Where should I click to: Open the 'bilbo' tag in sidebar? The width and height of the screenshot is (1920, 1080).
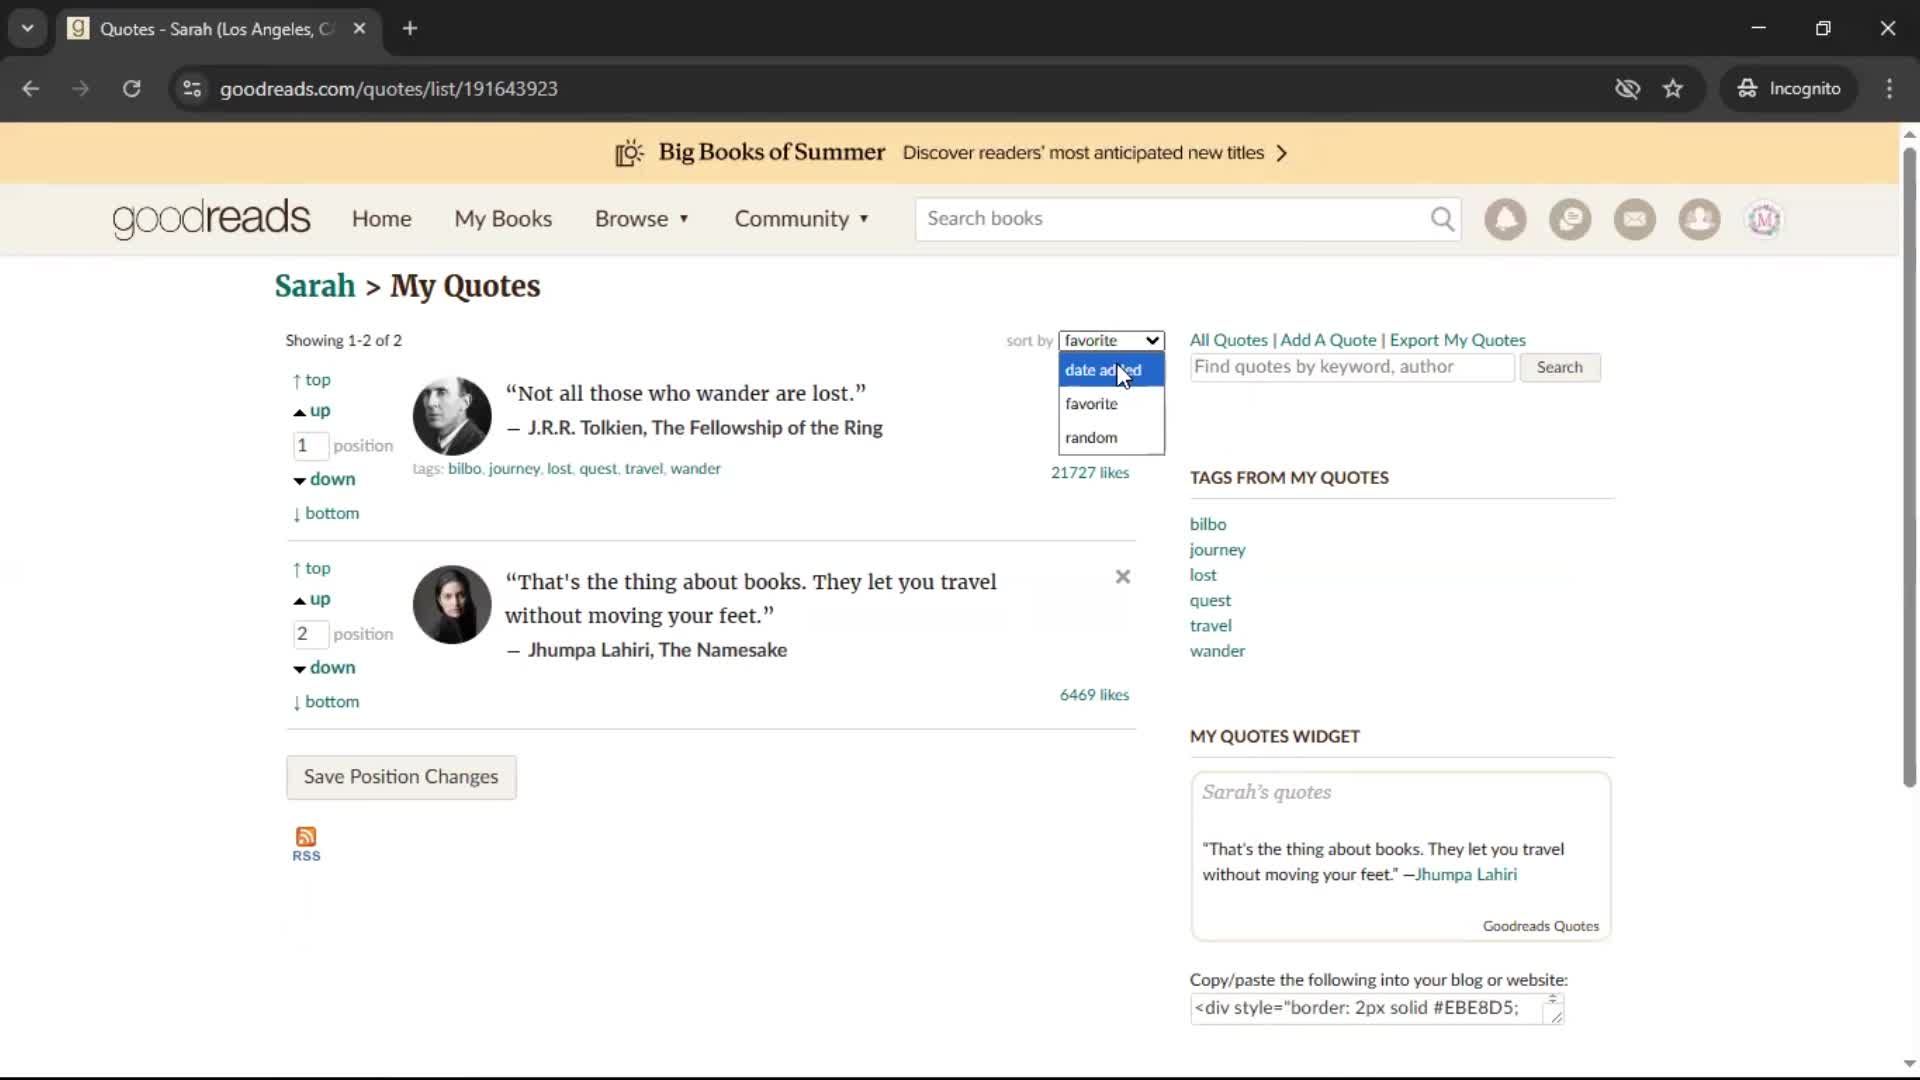coord(1208,524)
